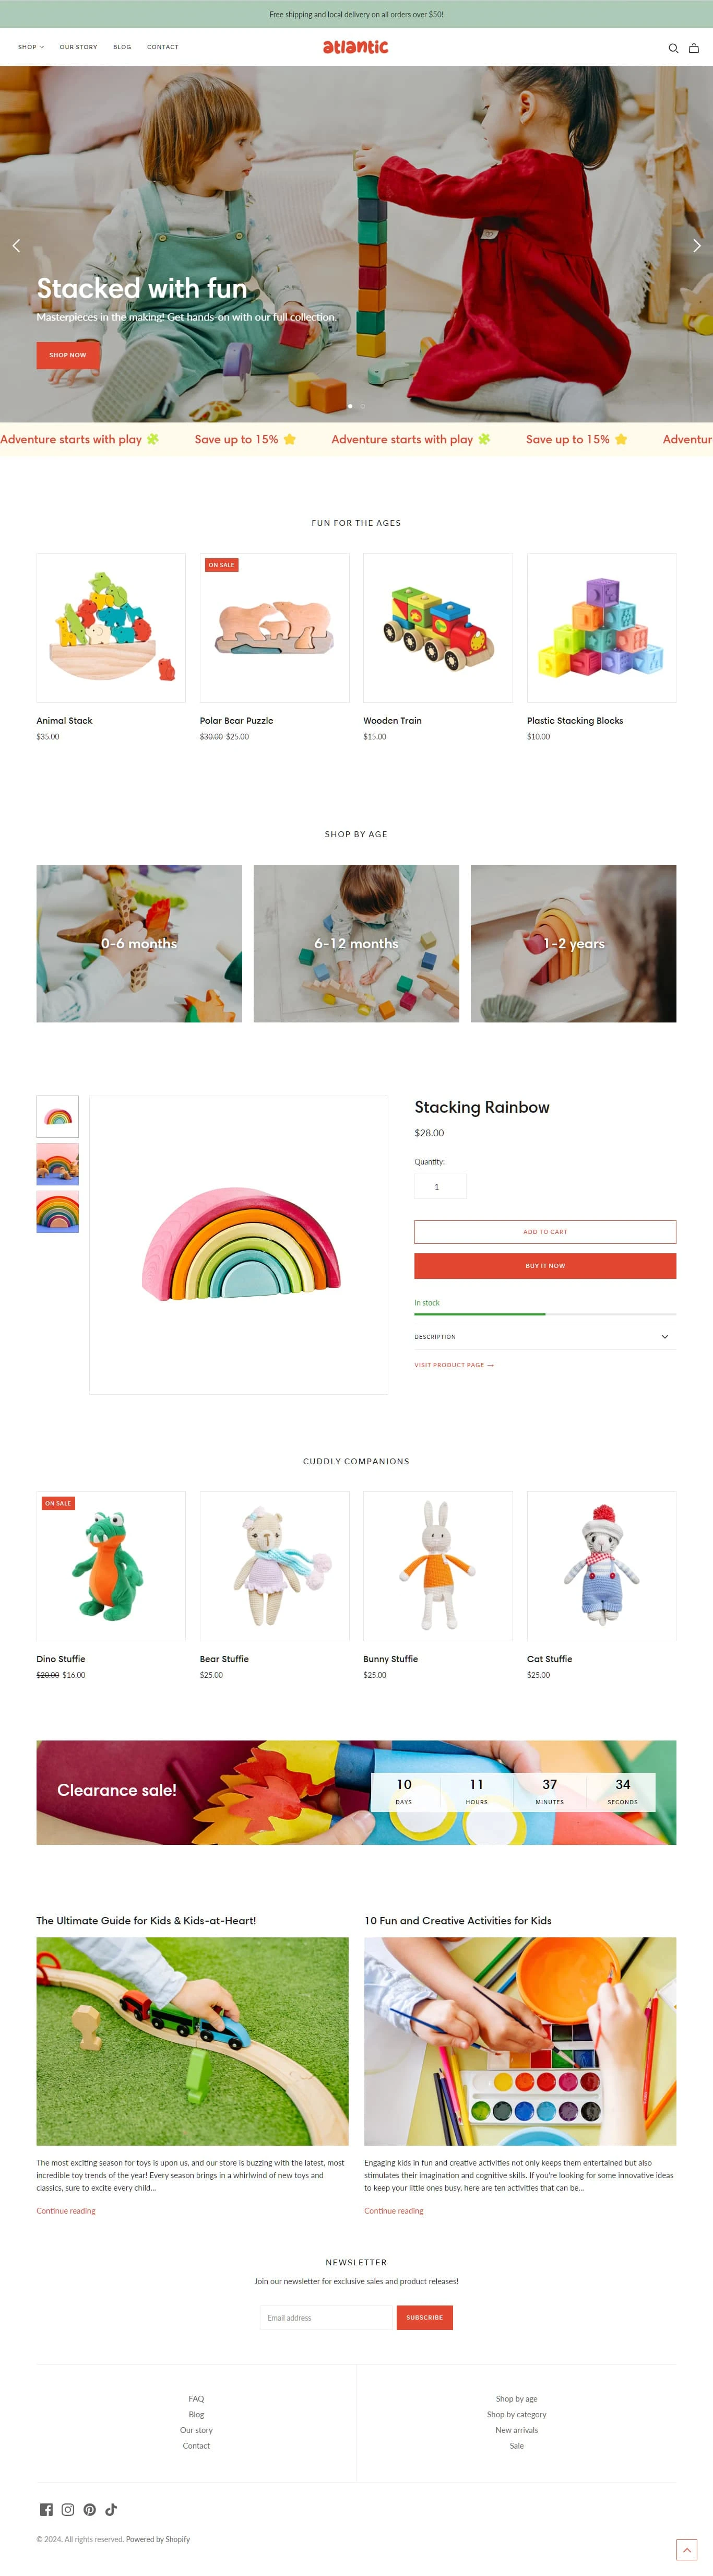Focus the Email address newsletter field
Viewport: 713px width, 2576px height.
pyautogui.click(x=328, y=2317)
